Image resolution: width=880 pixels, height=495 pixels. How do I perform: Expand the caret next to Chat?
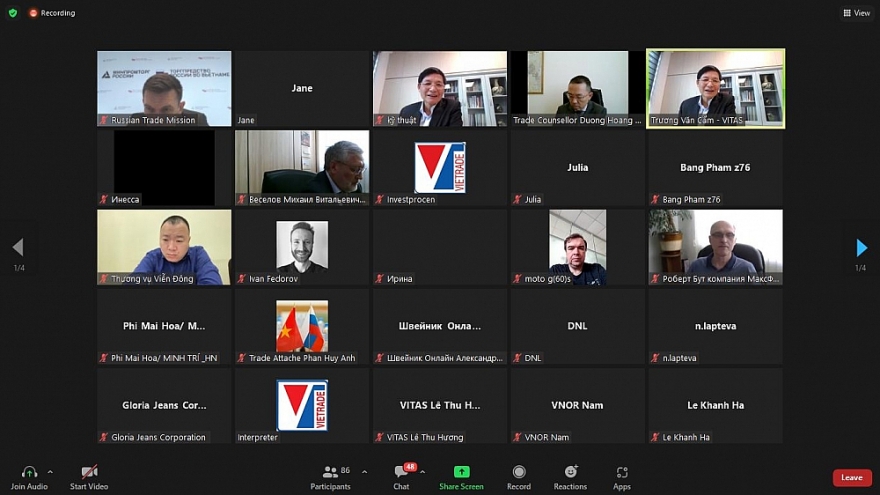point(423,472)
